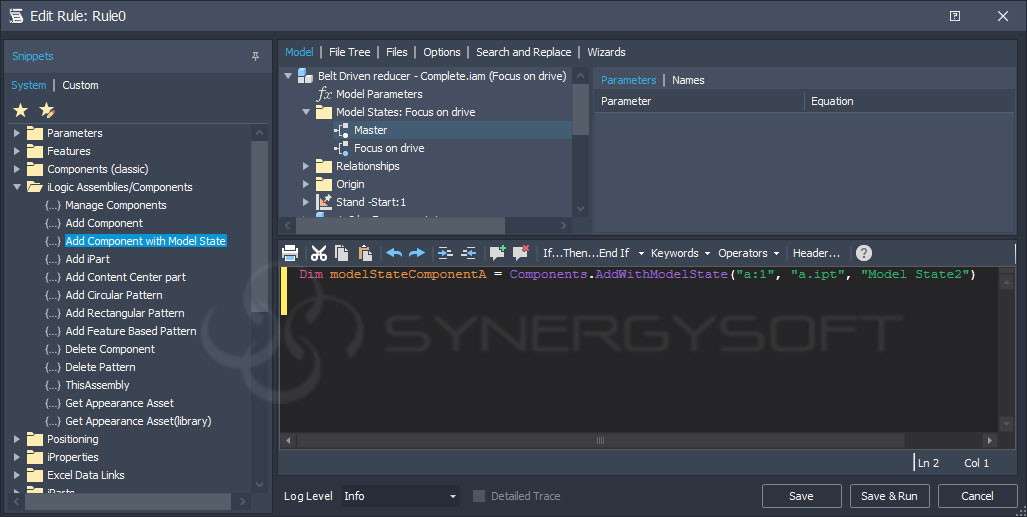Click the Uncomment selection icon
The image size is (1027, 517).
521,253
